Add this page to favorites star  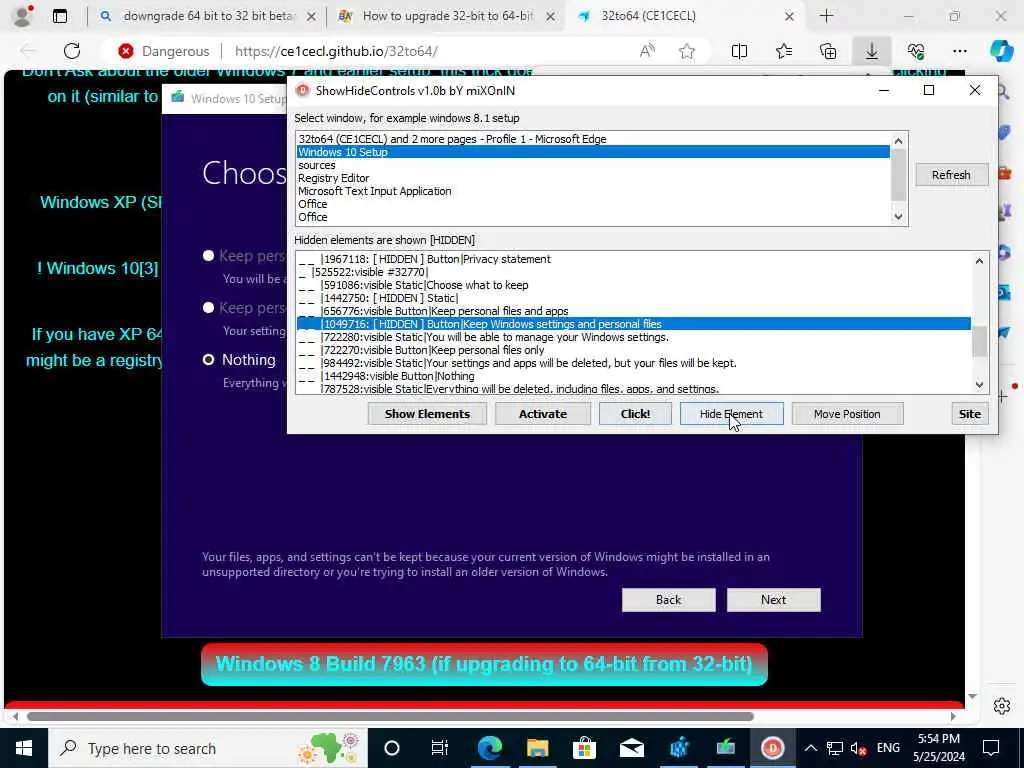coord(686,51)
